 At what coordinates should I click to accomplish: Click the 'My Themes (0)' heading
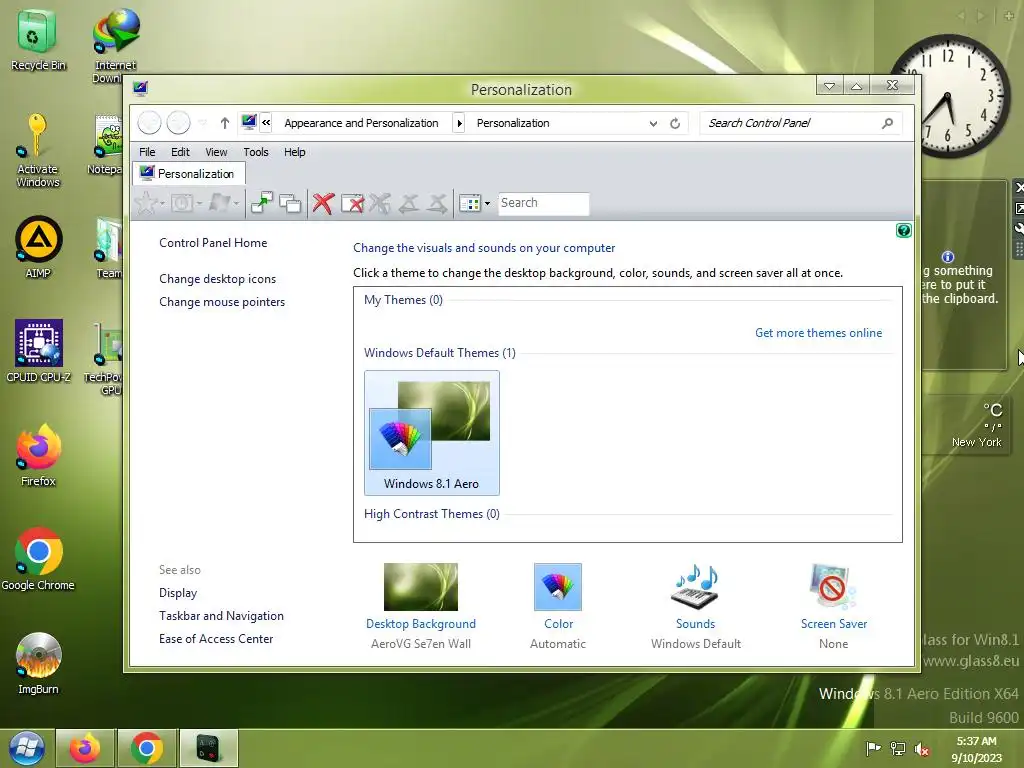pyautogui.click(x=403, y=300)
